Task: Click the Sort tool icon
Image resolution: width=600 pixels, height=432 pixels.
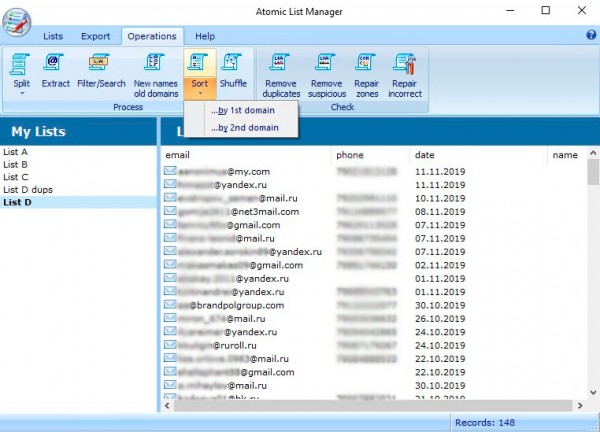Action: [199, 63]
